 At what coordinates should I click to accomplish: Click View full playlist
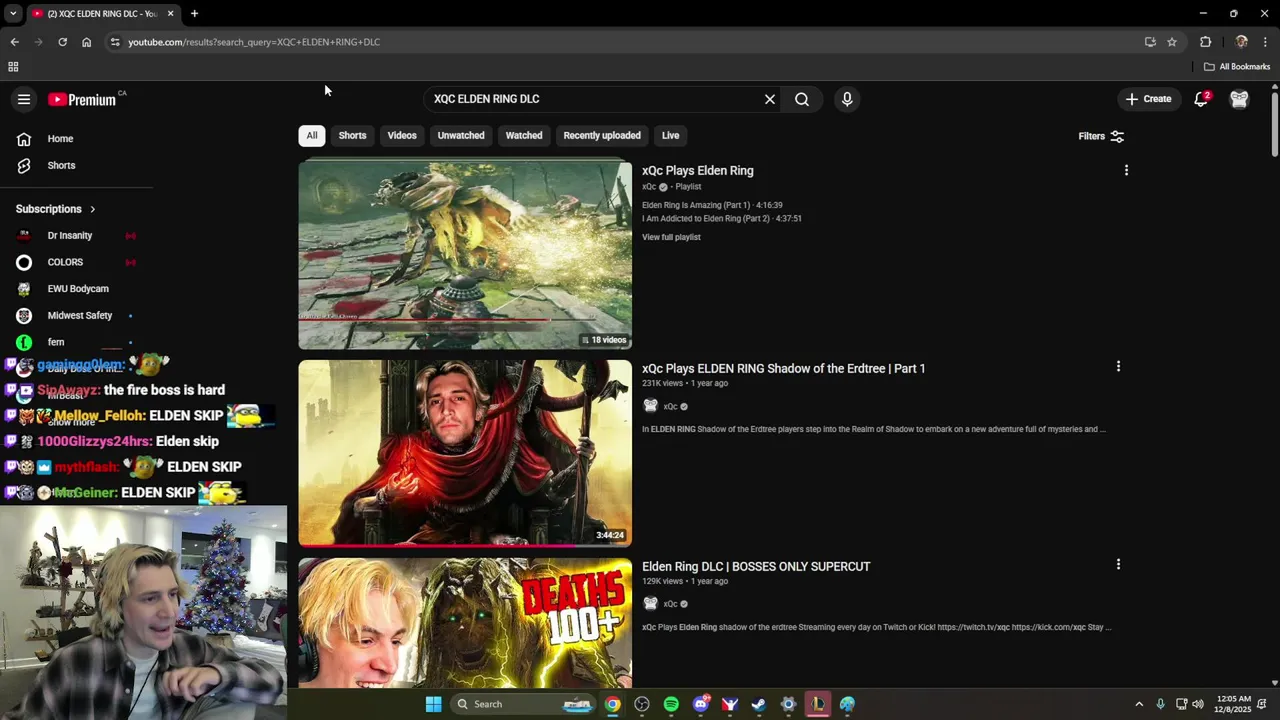click(x=671, y=237)
